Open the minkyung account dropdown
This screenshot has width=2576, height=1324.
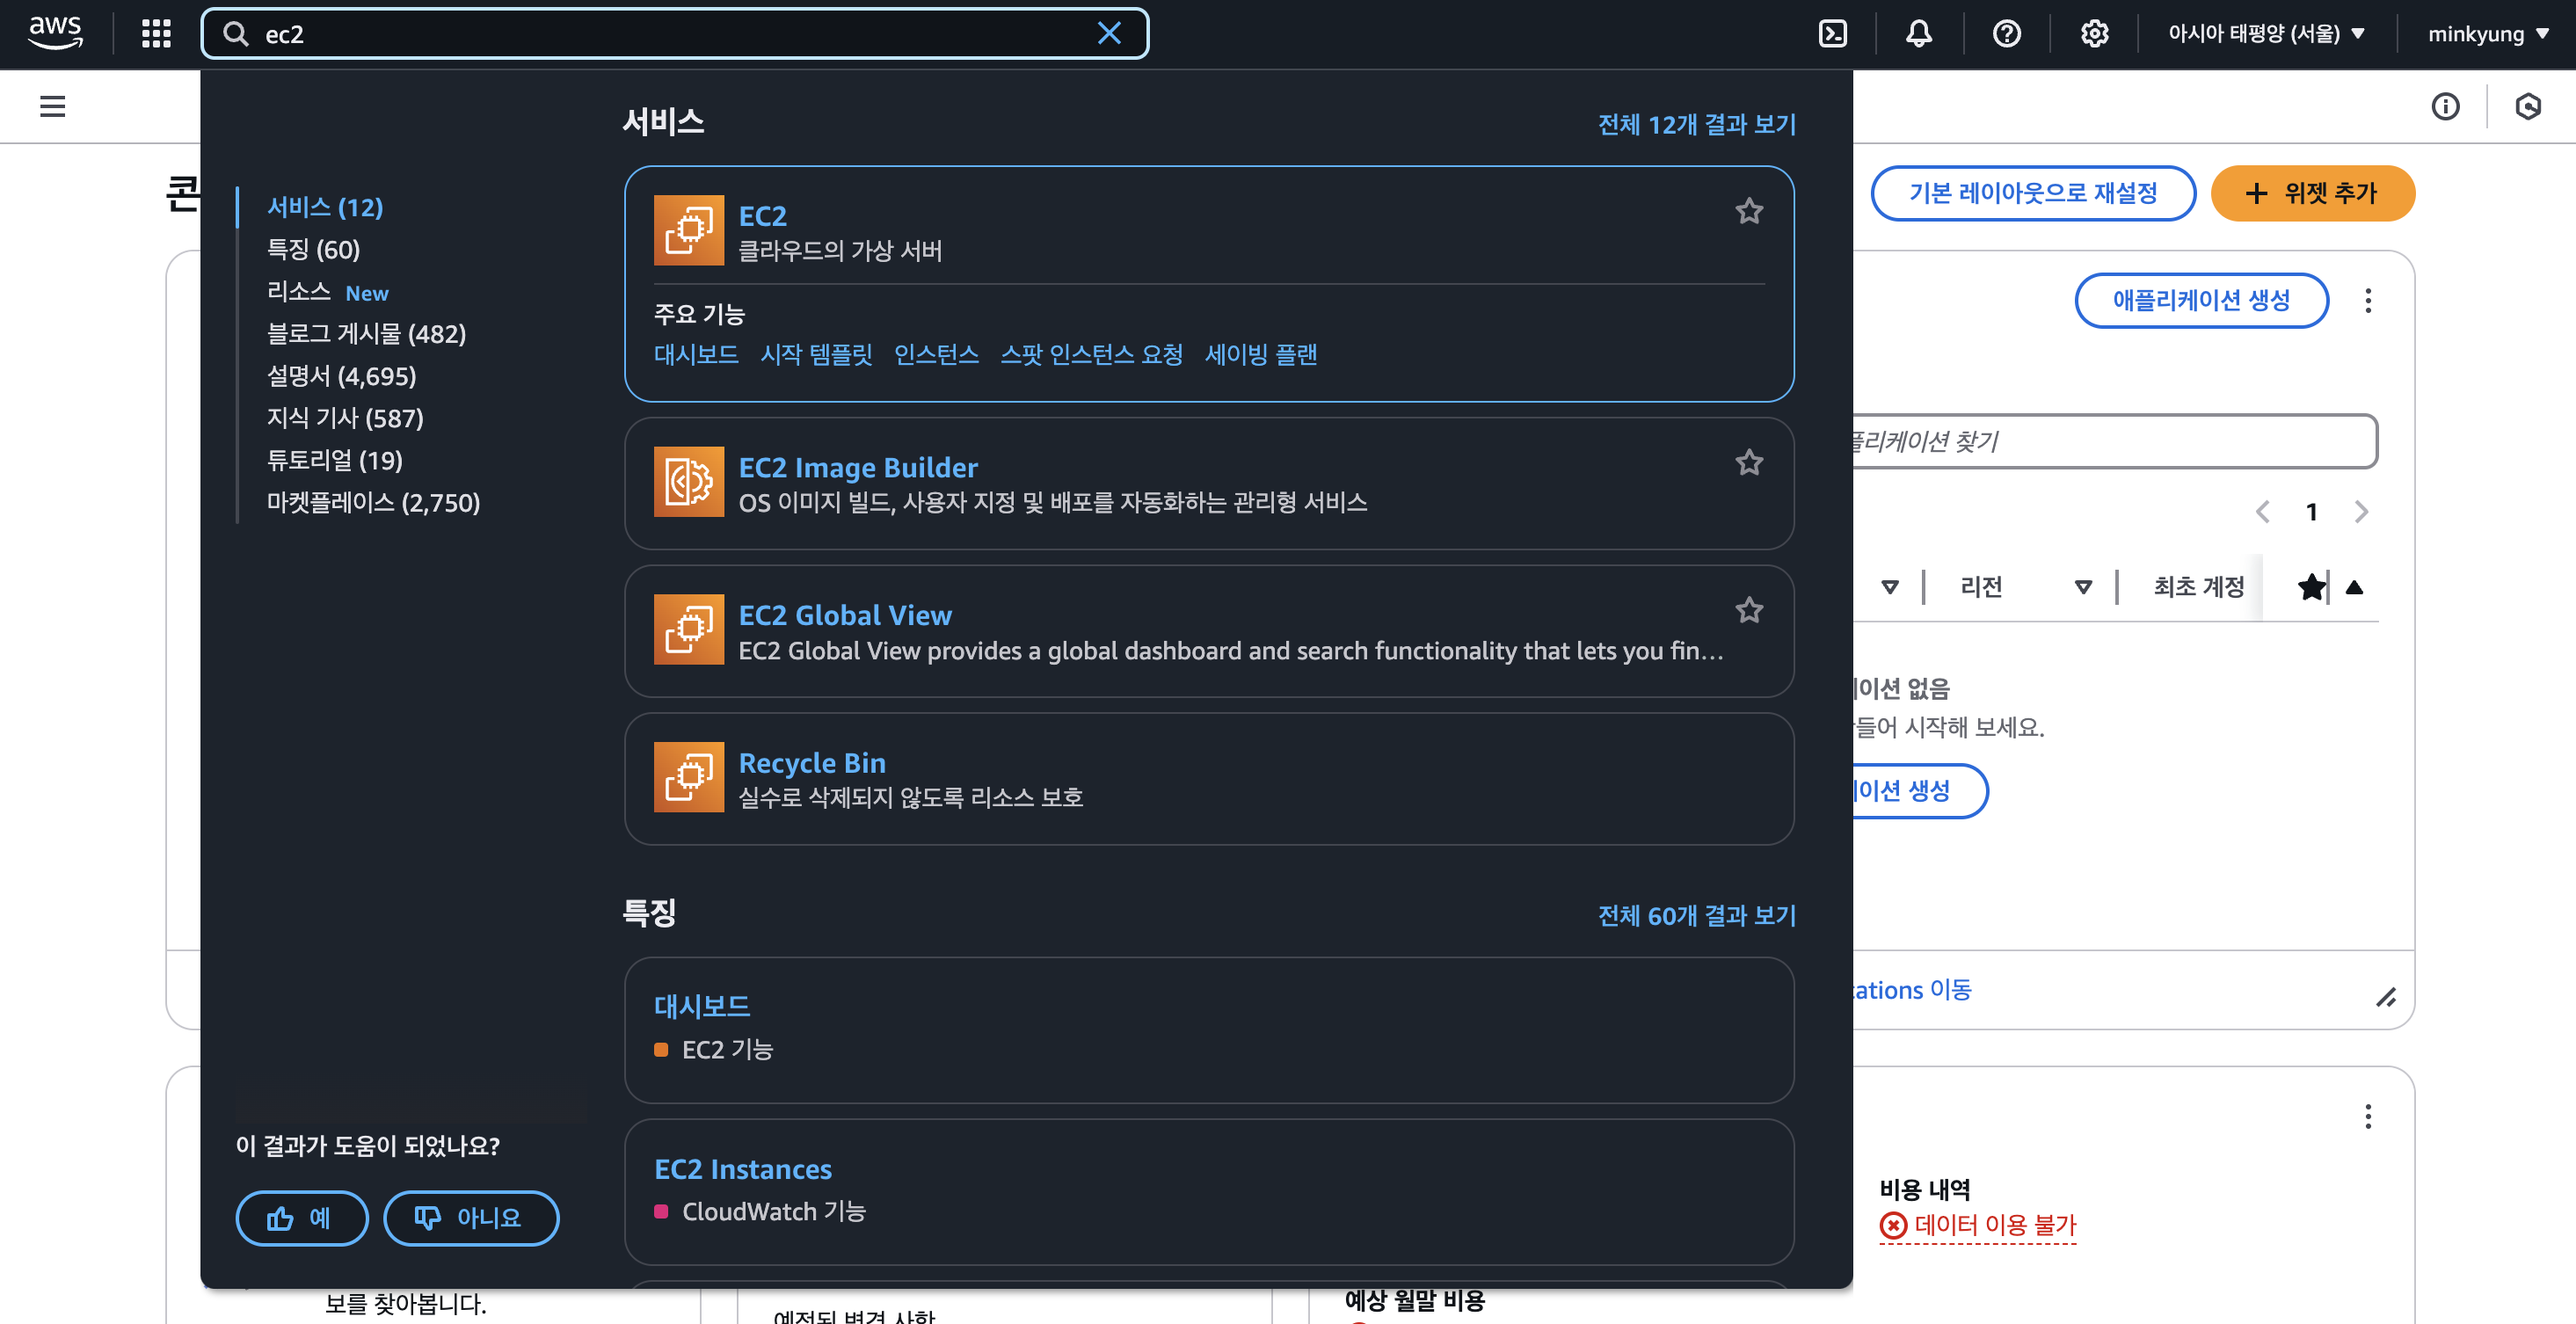tap(2487, 34)
